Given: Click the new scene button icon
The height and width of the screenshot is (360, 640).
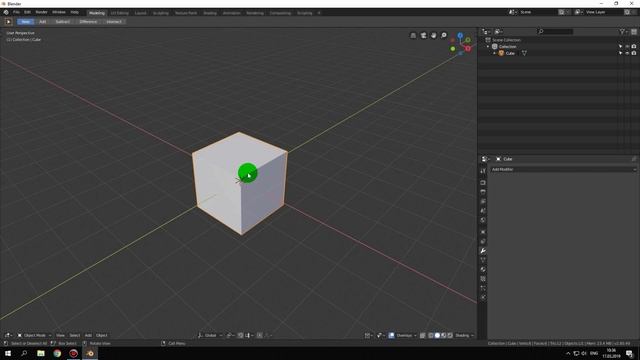Looking at the screenshot, I should 562,12.
